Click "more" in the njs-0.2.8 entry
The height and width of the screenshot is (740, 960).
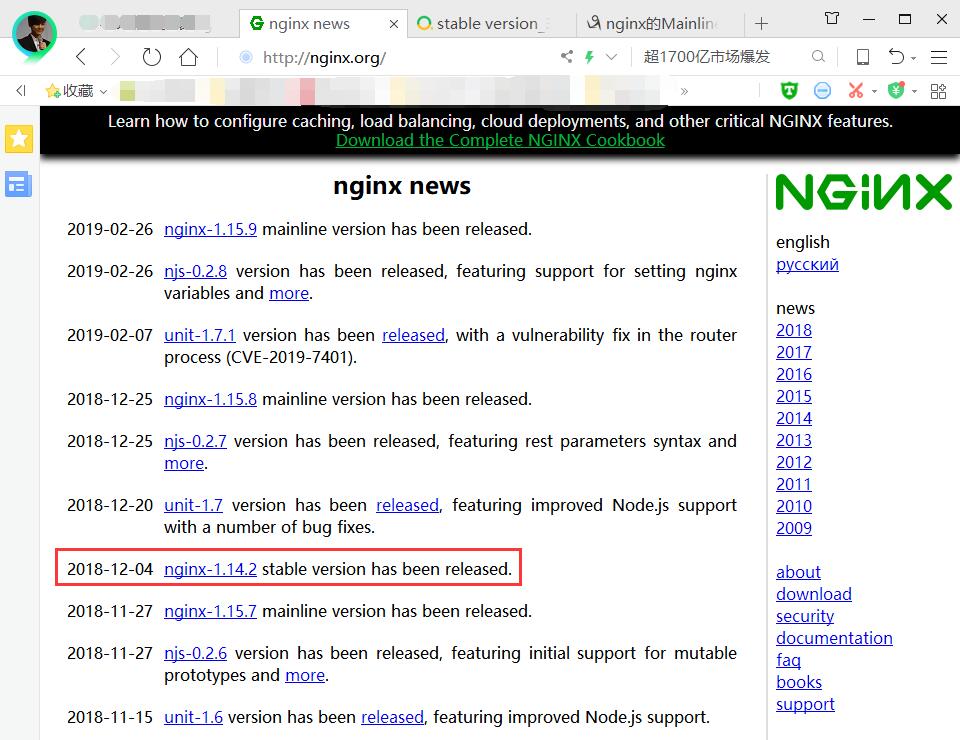point(289,294)
